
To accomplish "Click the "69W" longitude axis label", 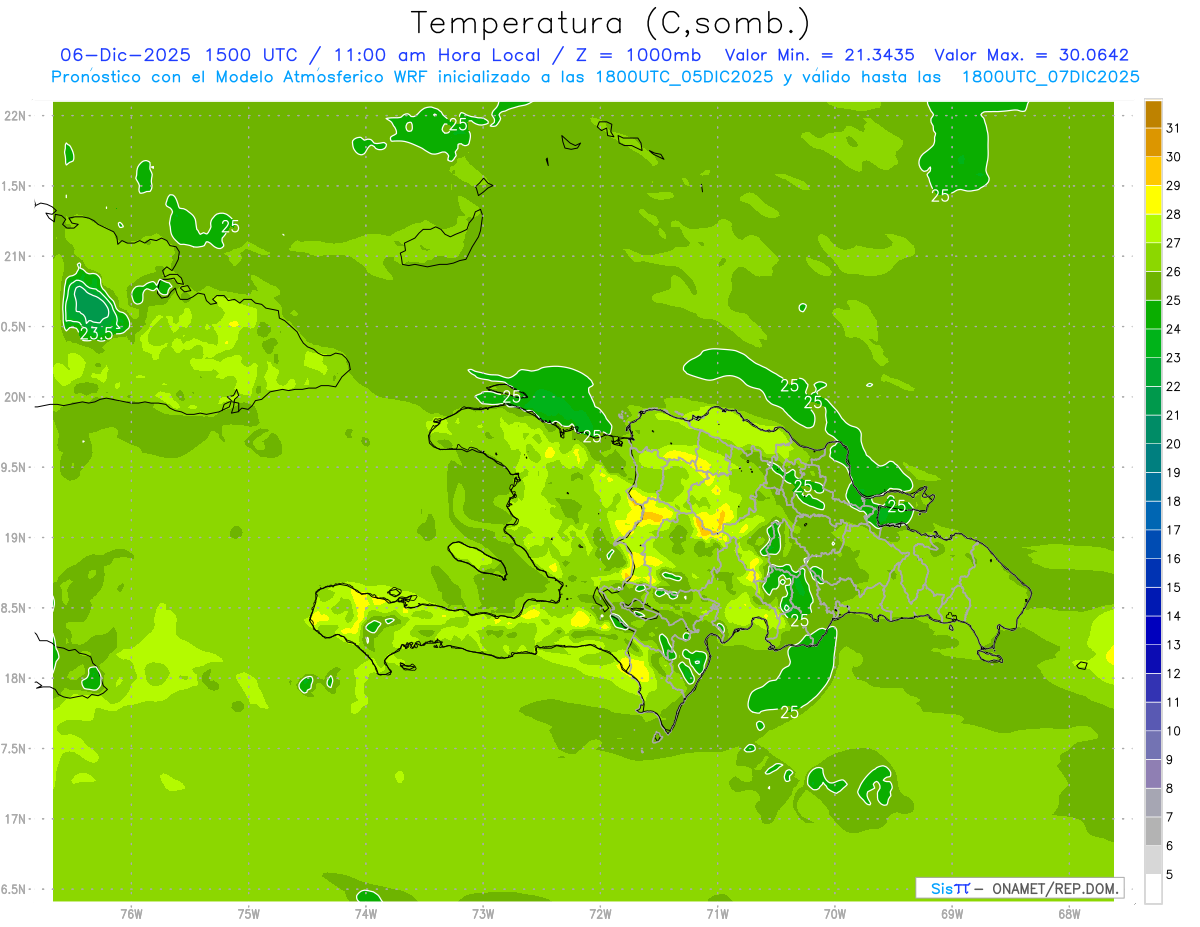I will tap(952, 914).
